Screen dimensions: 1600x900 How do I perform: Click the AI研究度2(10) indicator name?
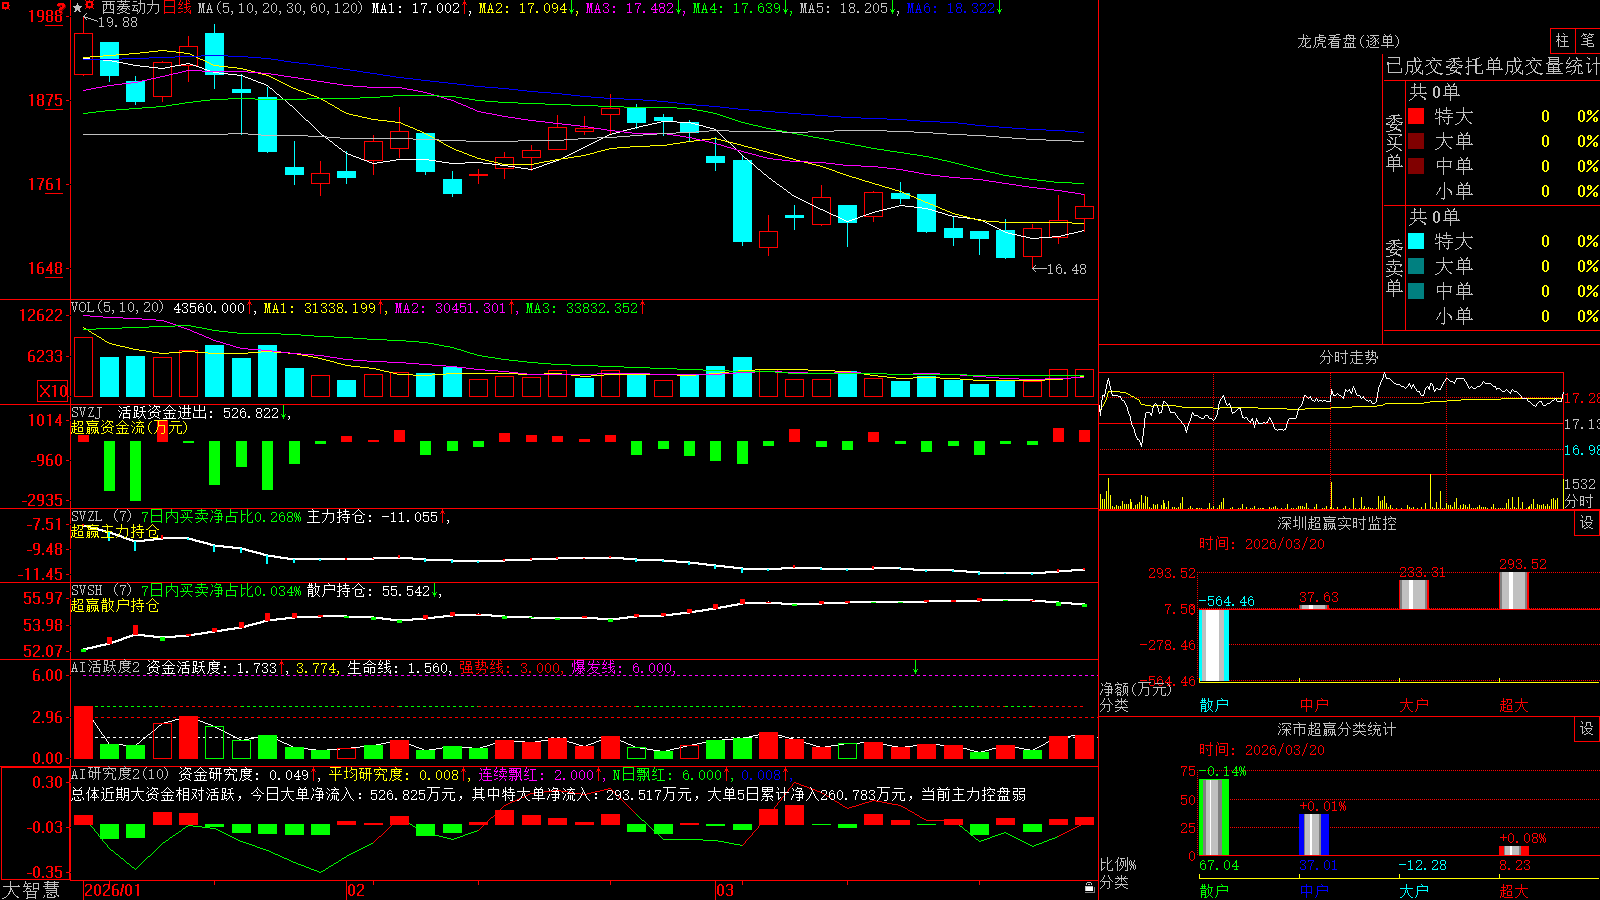click(120, 774)
